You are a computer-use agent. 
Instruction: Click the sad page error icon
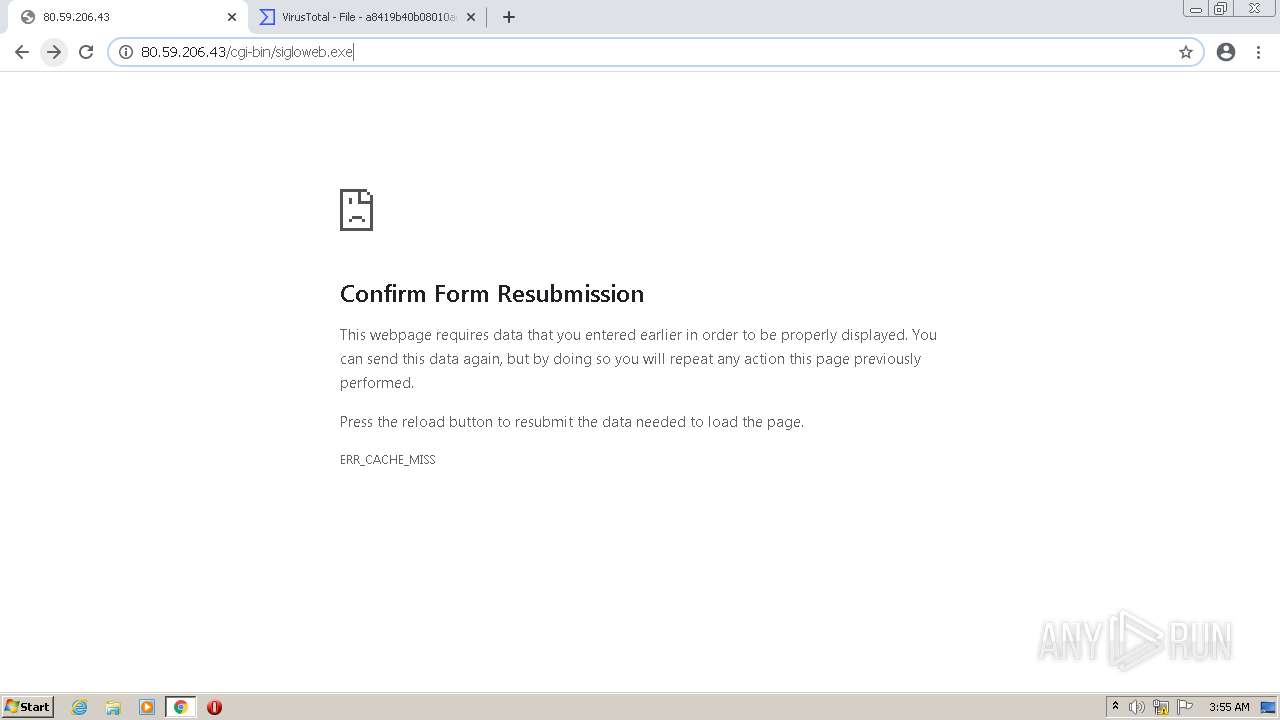356,210
